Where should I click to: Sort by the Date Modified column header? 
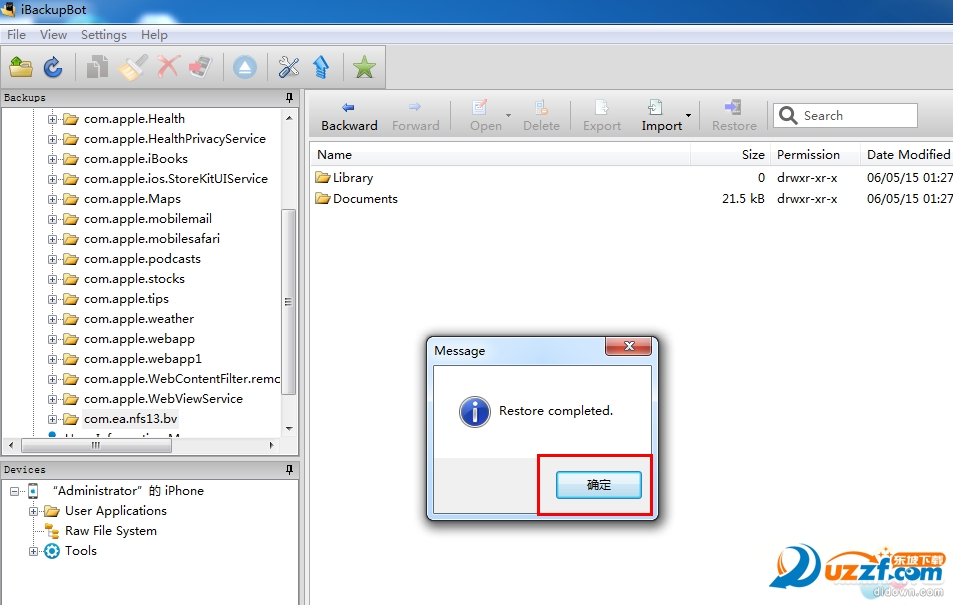coord(907,154)
